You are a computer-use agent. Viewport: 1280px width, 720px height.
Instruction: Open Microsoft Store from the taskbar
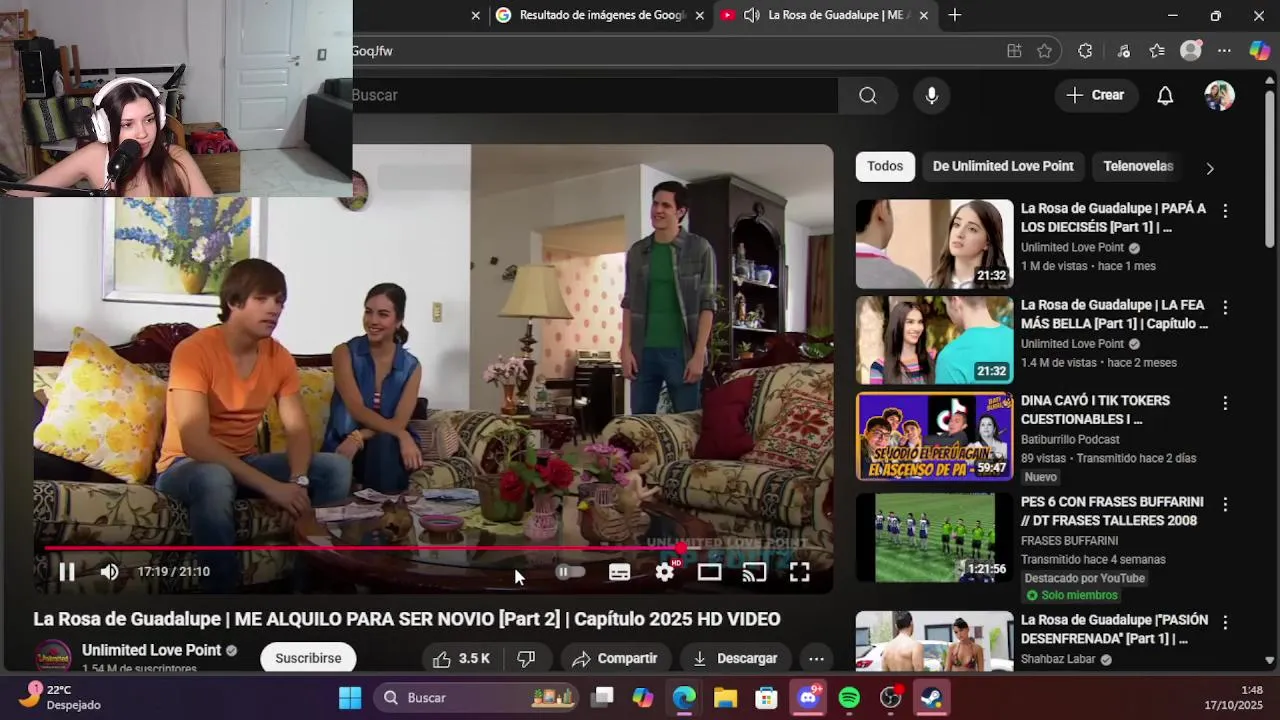(x=766, y=698)
